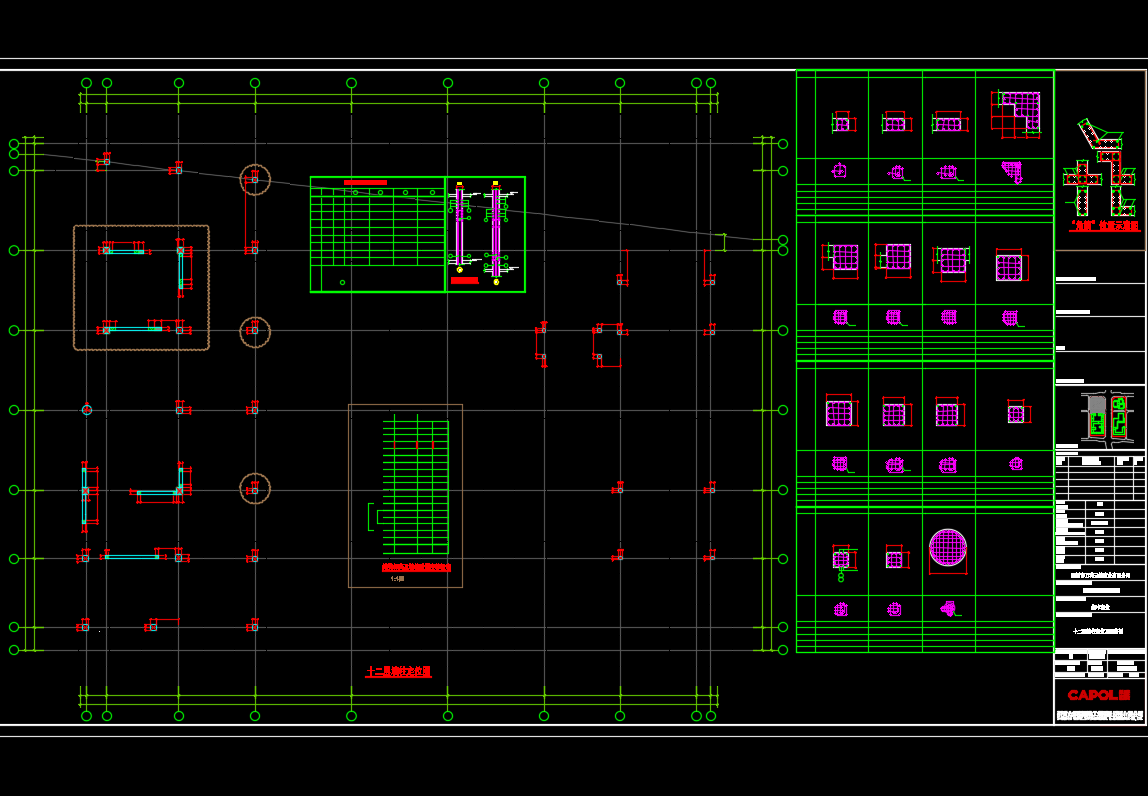This screenshot has height=796, width=1148.
Task: Select the red caption under the ladder-like detail
Action: 417,568
